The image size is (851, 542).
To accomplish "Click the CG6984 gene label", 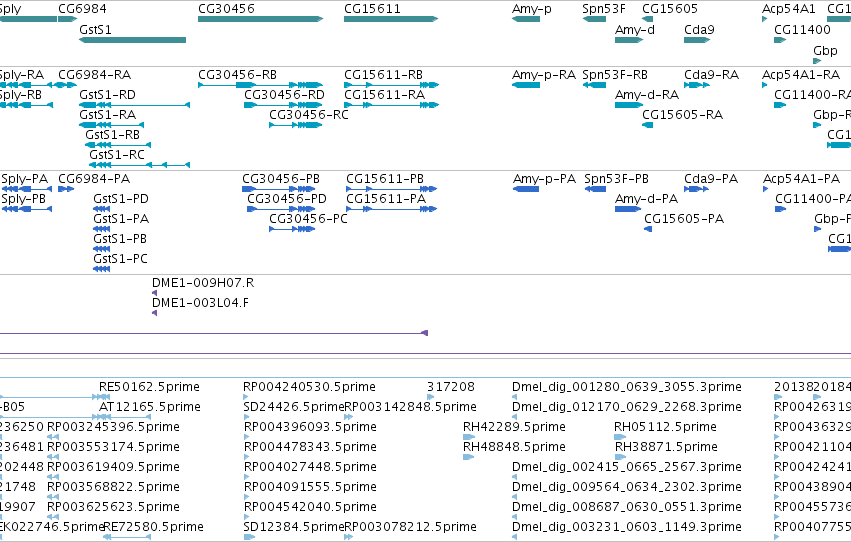I will tap(82, 9).
